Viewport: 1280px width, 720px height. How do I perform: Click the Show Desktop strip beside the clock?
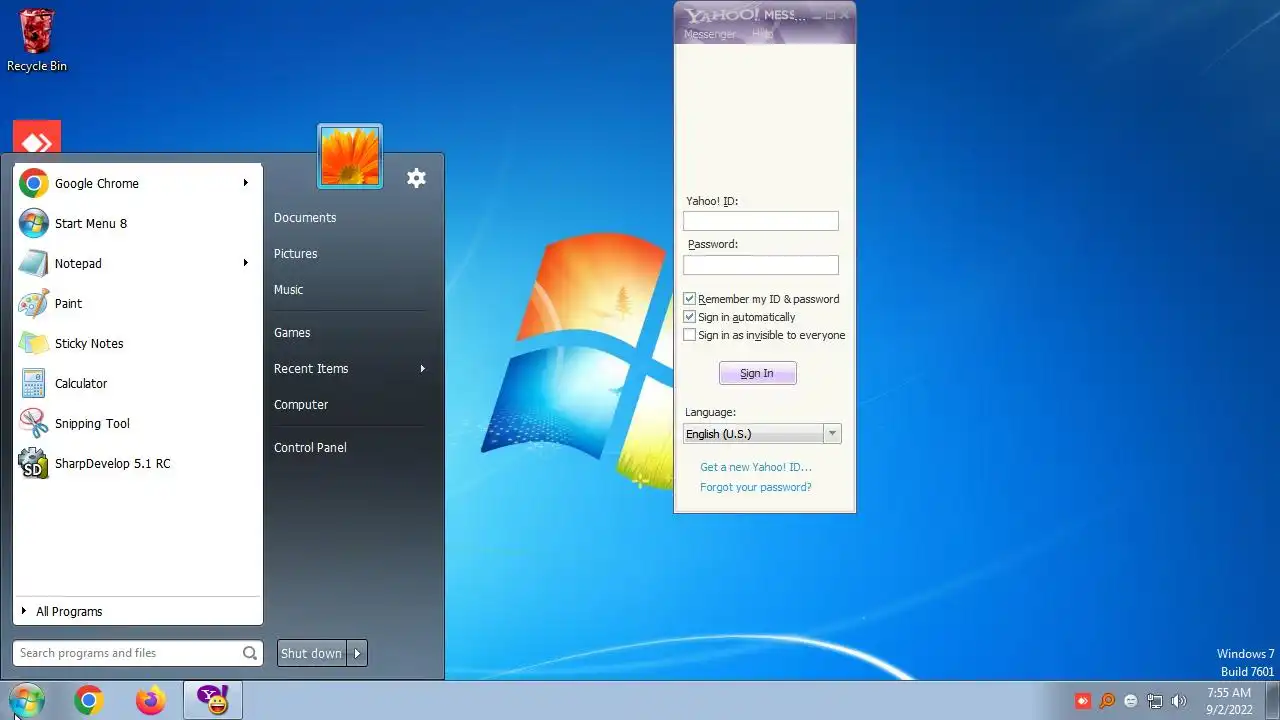(1272, 701)
